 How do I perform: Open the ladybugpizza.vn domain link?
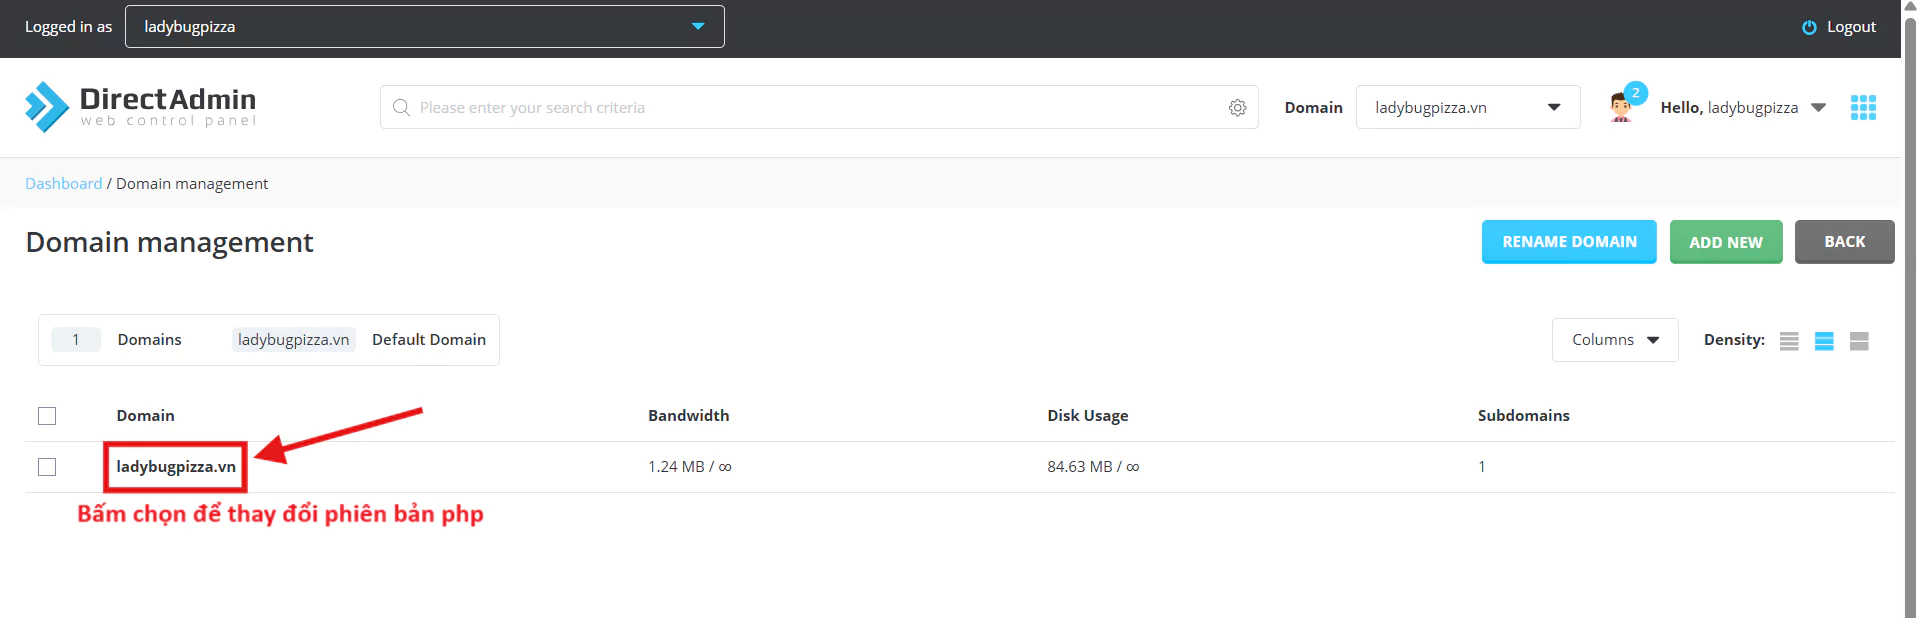(x=176, y=467)
